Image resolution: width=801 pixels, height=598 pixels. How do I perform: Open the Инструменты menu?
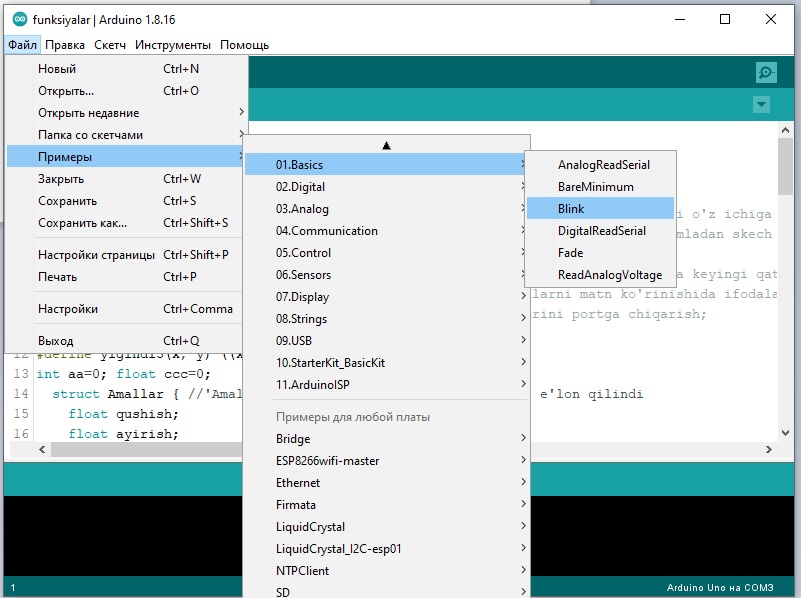tap(173, 45)
